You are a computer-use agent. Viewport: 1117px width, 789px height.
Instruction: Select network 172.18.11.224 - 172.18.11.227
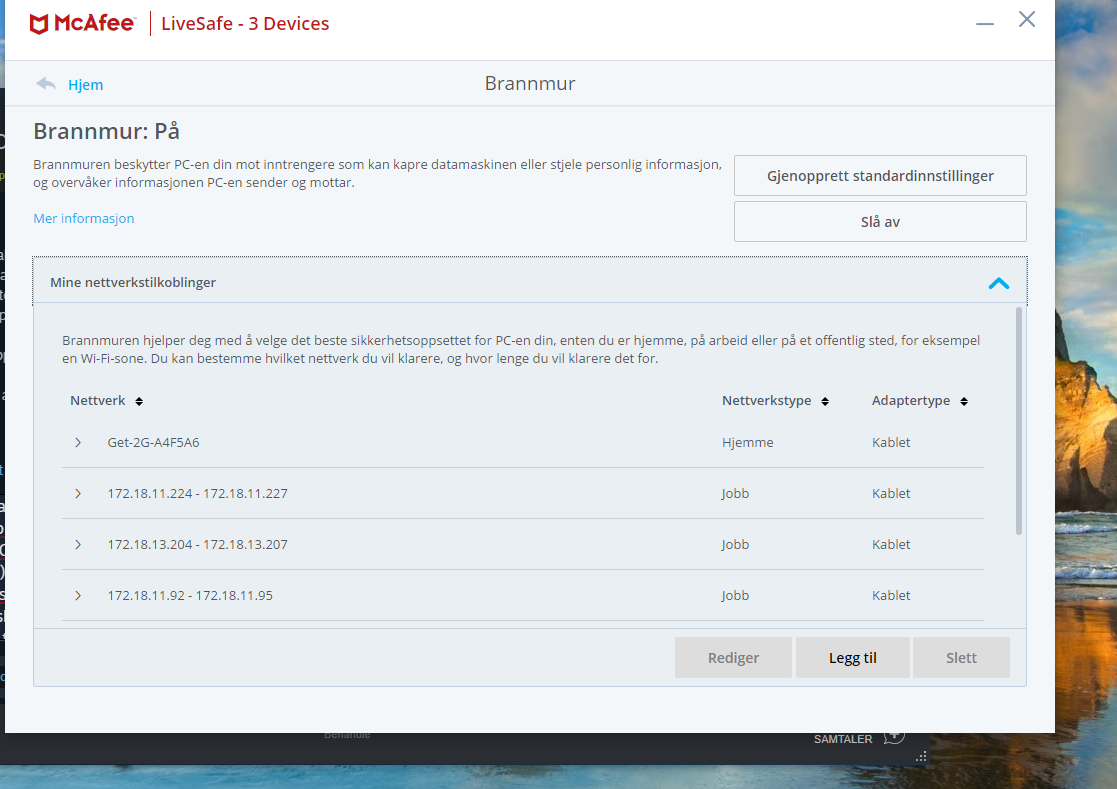(x=197, y=493)
